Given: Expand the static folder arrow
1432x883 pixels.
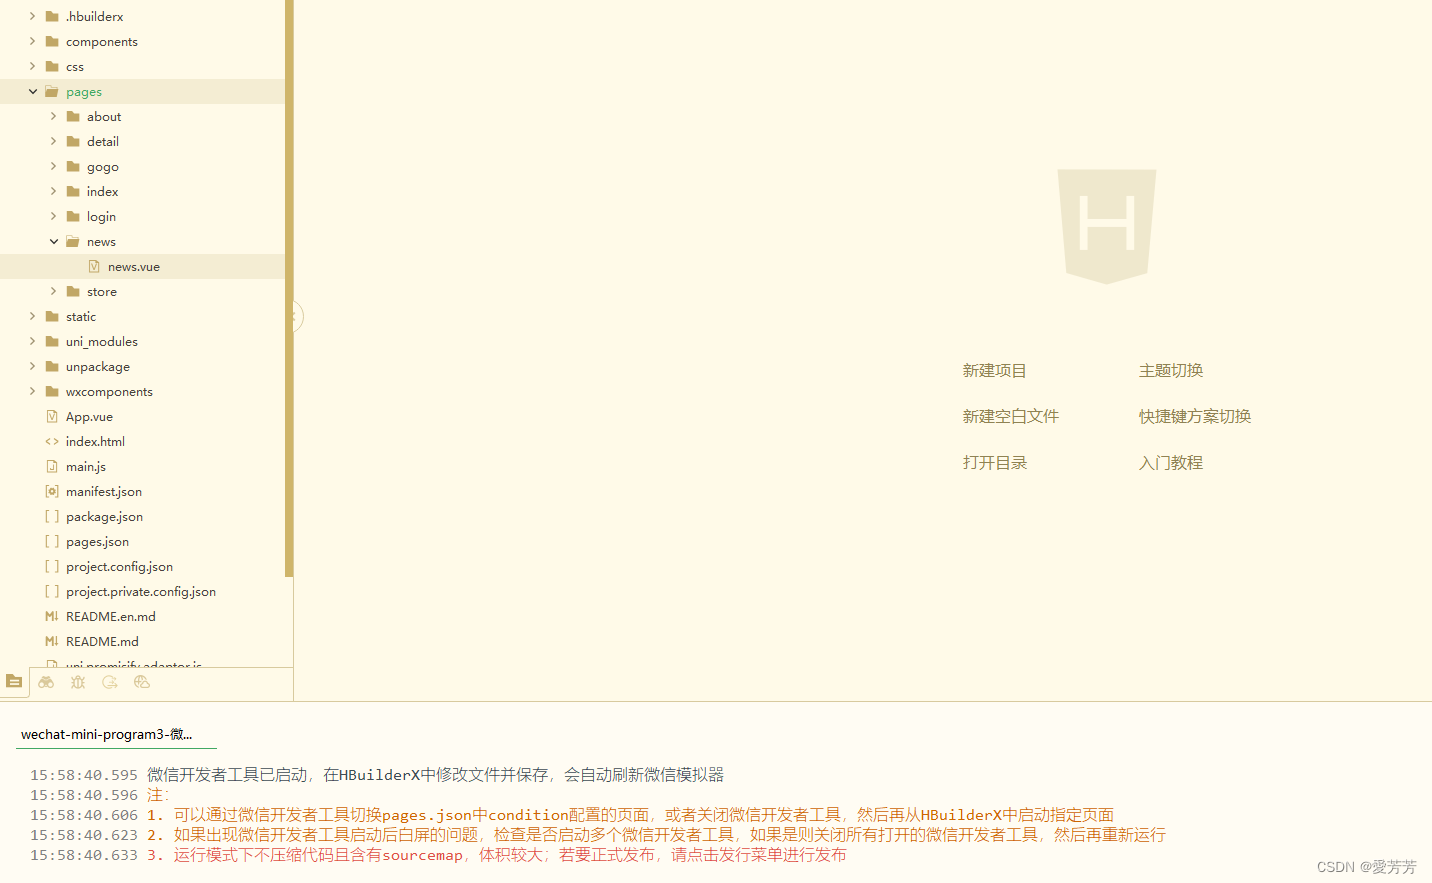Looking at the screenshot, I should pos(32,316).
